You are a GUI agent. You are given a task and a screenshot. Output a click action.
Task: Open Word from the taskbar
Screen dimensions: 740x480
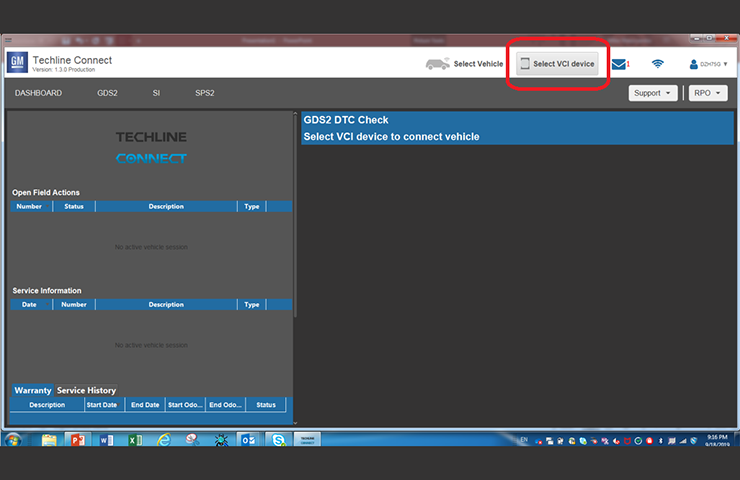pos(106,440)
